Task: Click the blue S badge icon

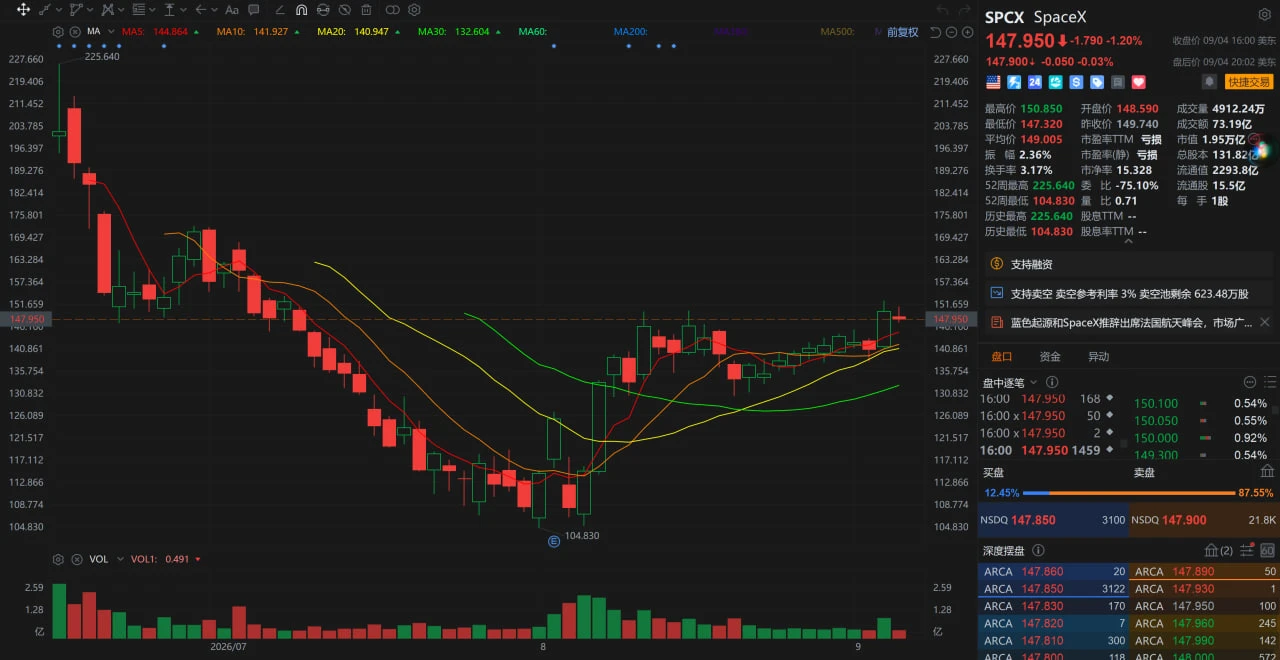Action: [1076, 82]
